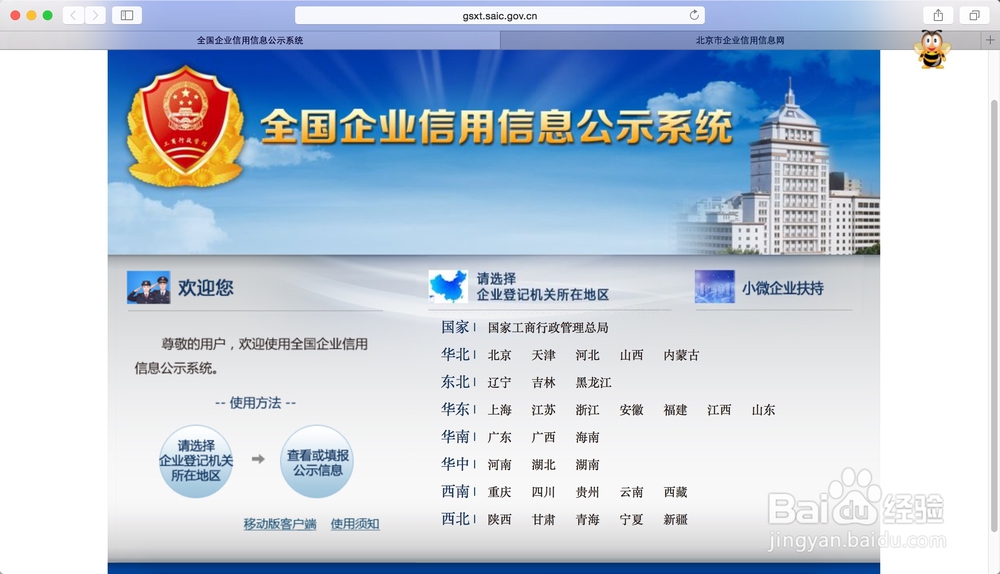Screen dimensions: 1000x574
Task: Select 陕西 region
Action: click(x=499, y=520)
